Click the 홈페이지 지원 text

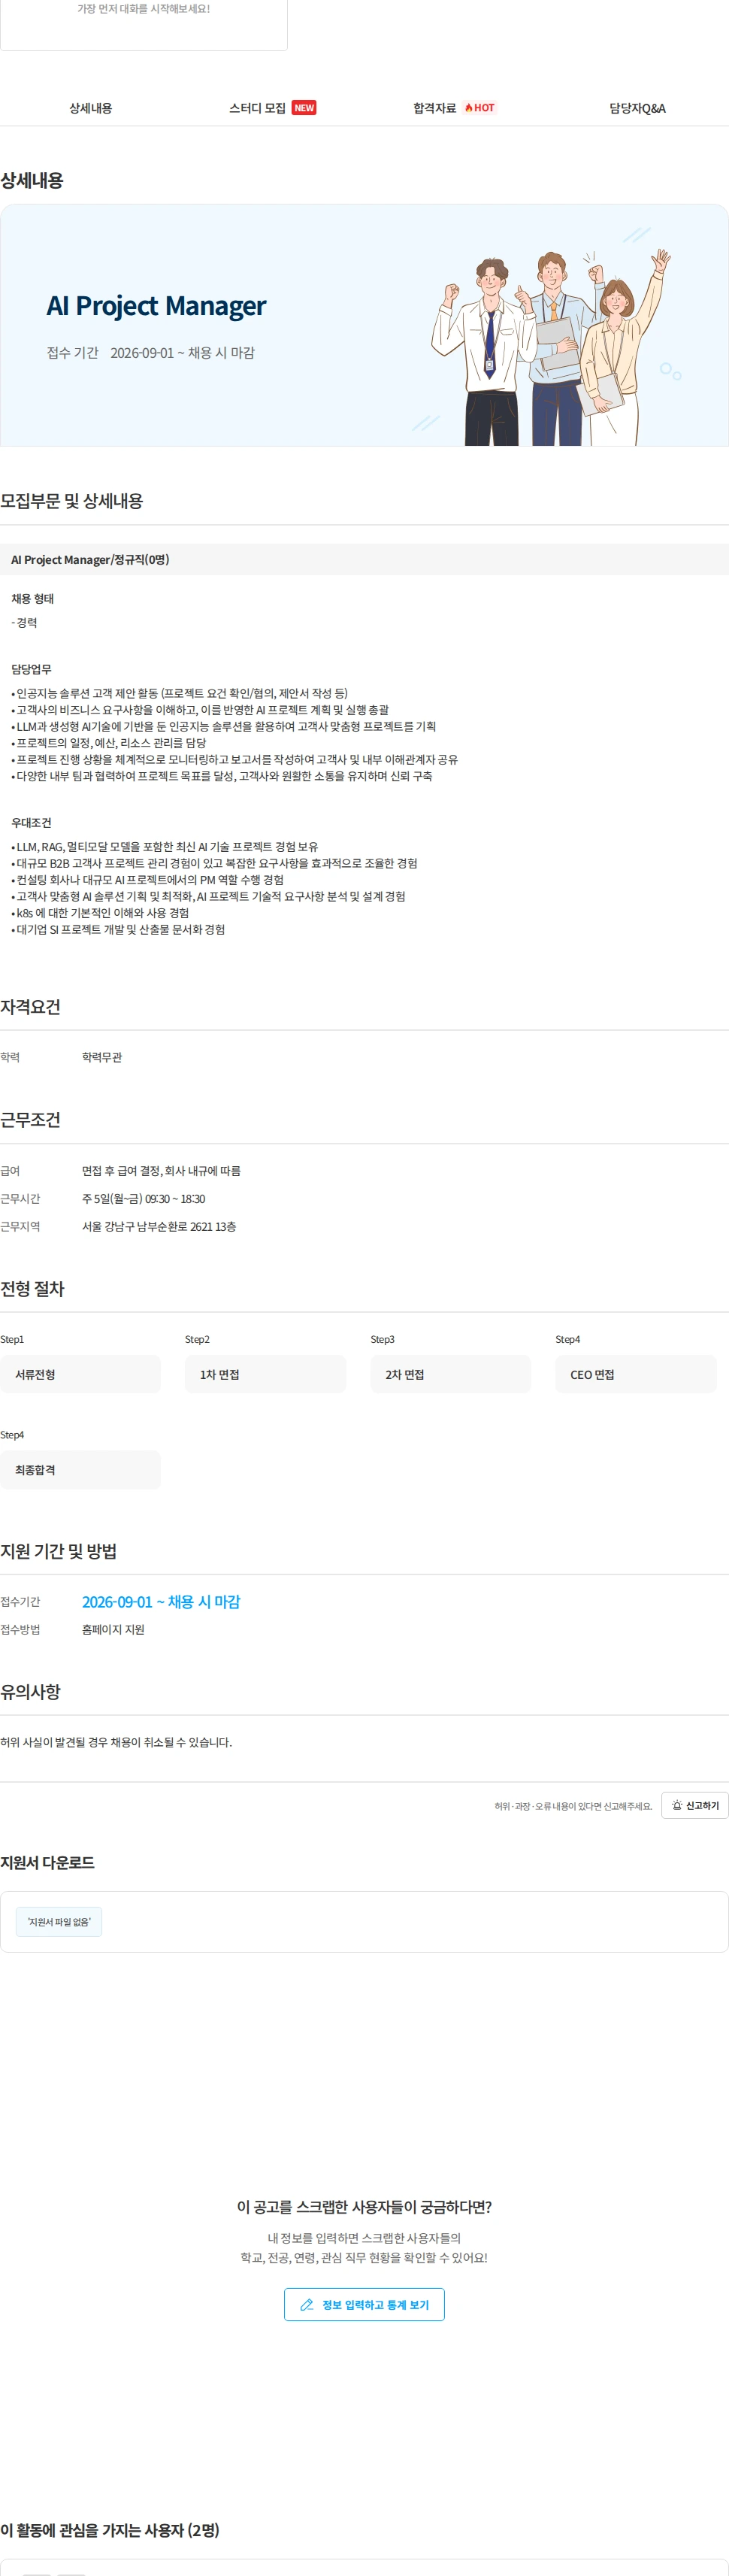(x=113, y=1630)
